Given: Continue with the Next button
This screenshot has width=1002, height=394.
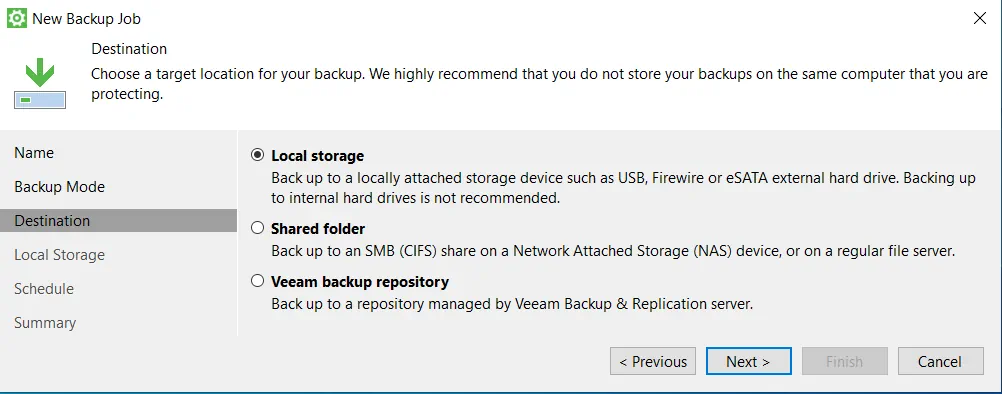Looking at the screenshot, I should 749,361.
